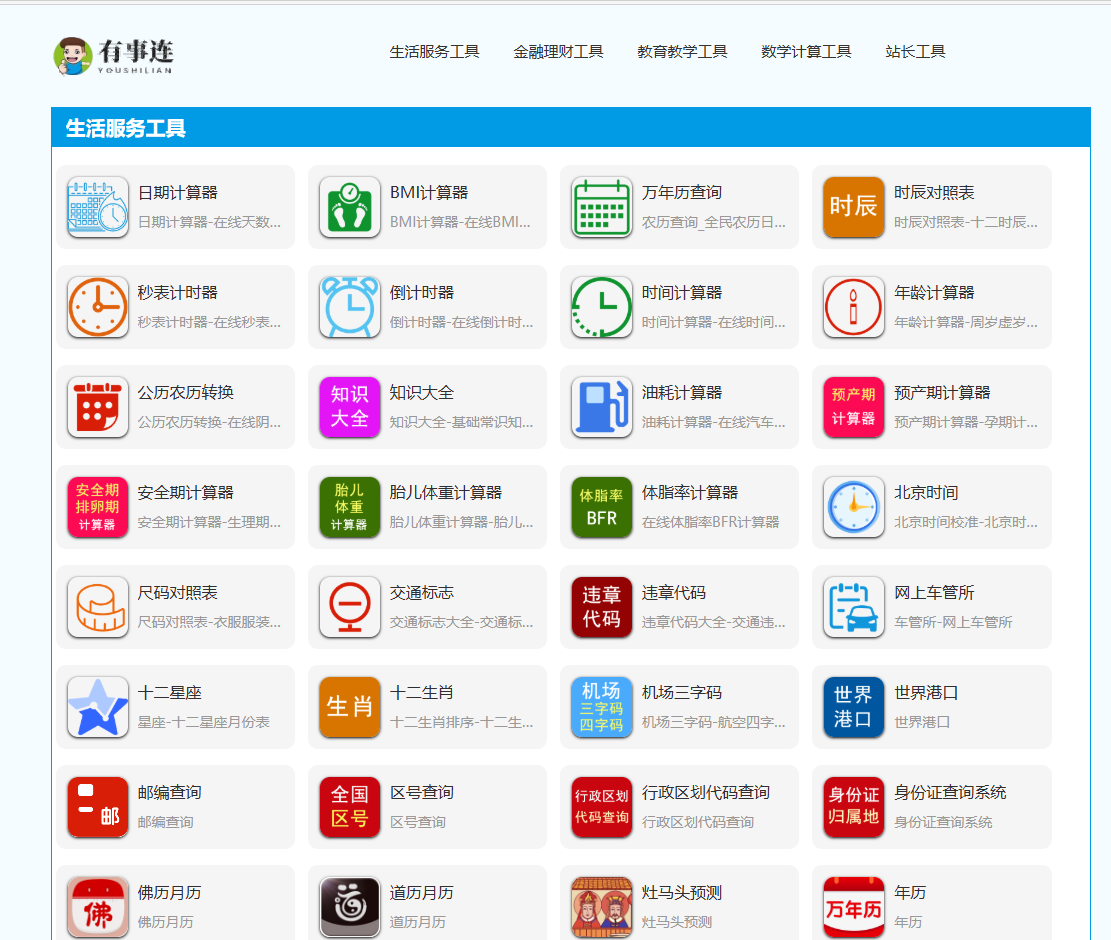Image resolution: width=1111 pixels, height=940 pixels.
Task: Click the 日期计算器 calendar icon
Action: pos(97,207)
